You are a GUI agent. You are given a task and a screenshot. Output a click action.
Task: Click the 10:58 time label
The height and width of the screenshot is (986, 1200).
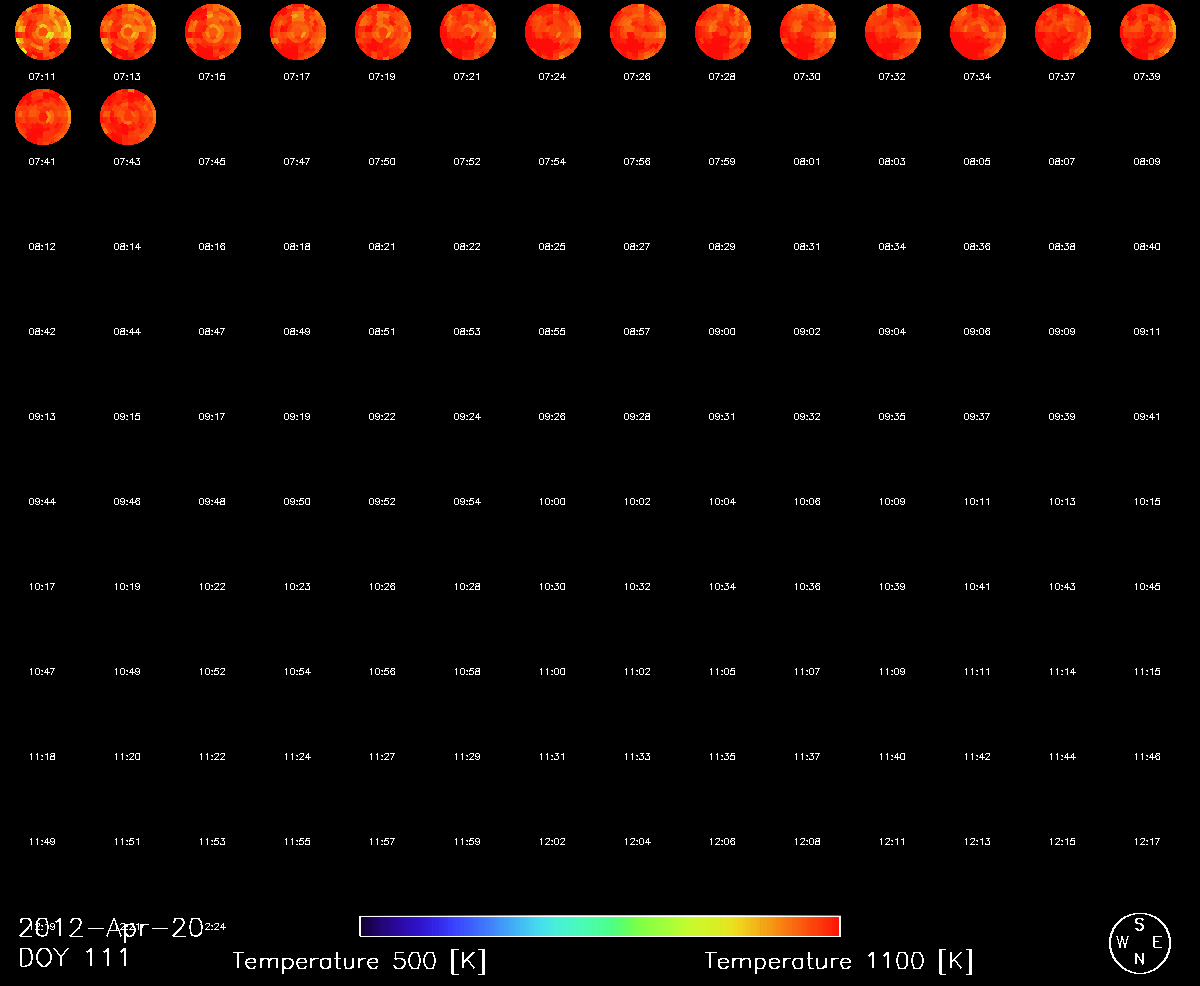point(467,671)
